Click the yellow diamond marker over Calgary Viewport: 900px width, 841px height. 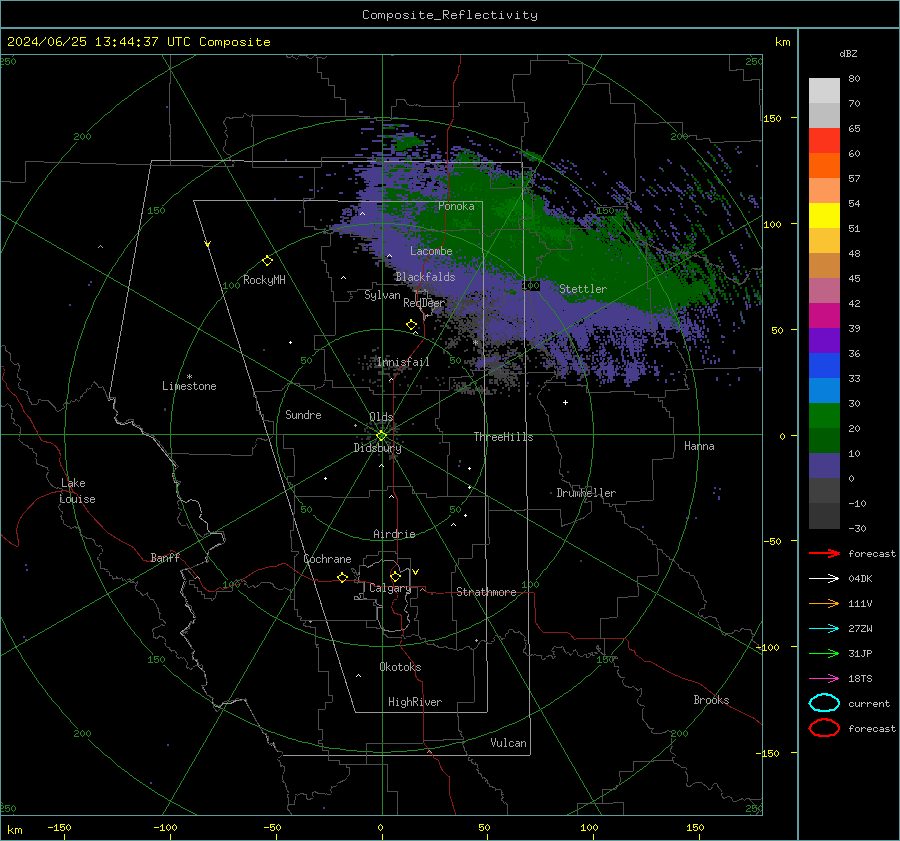click(x=395, y=576)
